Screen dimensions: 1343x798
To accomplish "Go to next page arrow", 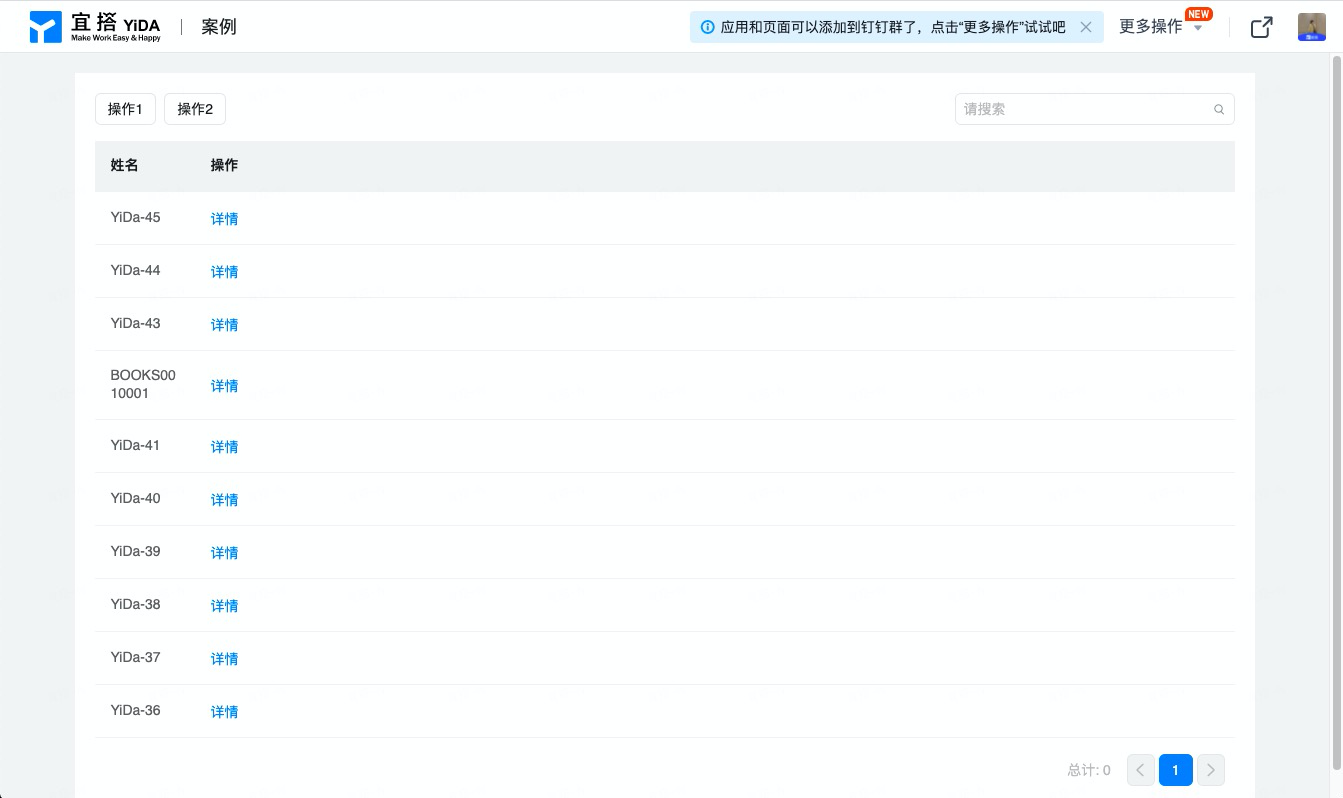I will (x=1211, y=770).
